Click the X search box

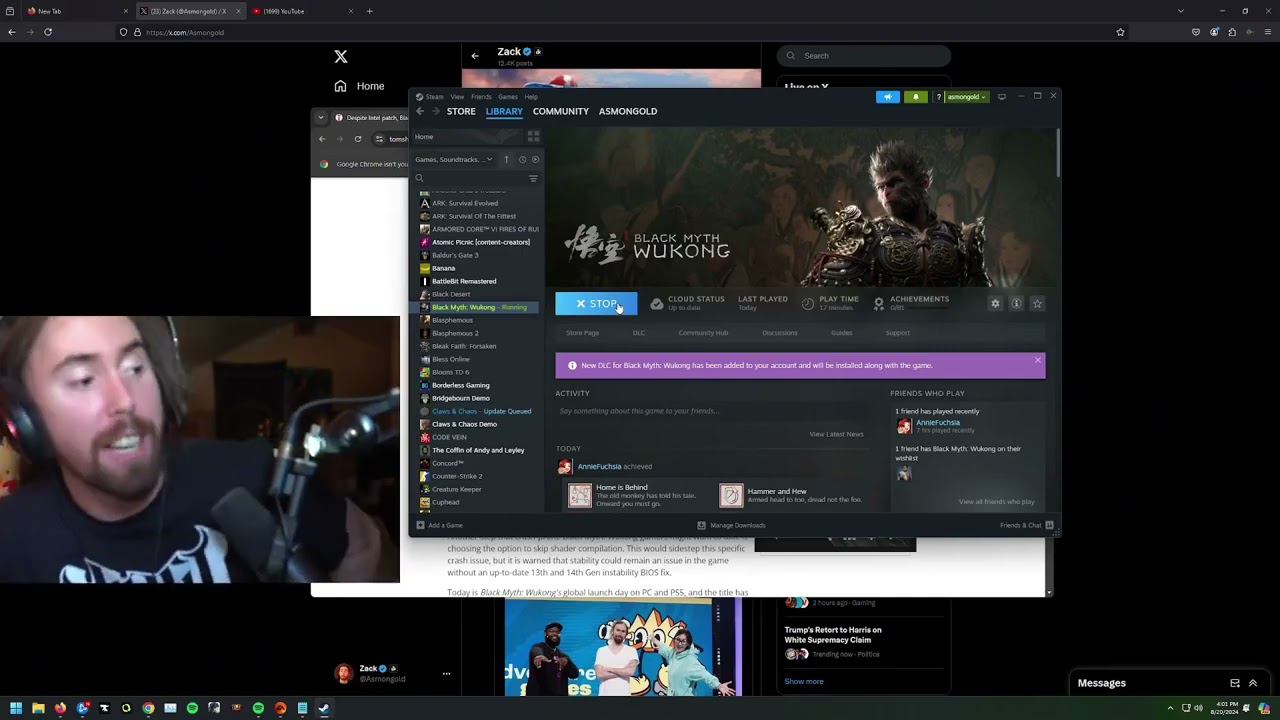[864, 56]
